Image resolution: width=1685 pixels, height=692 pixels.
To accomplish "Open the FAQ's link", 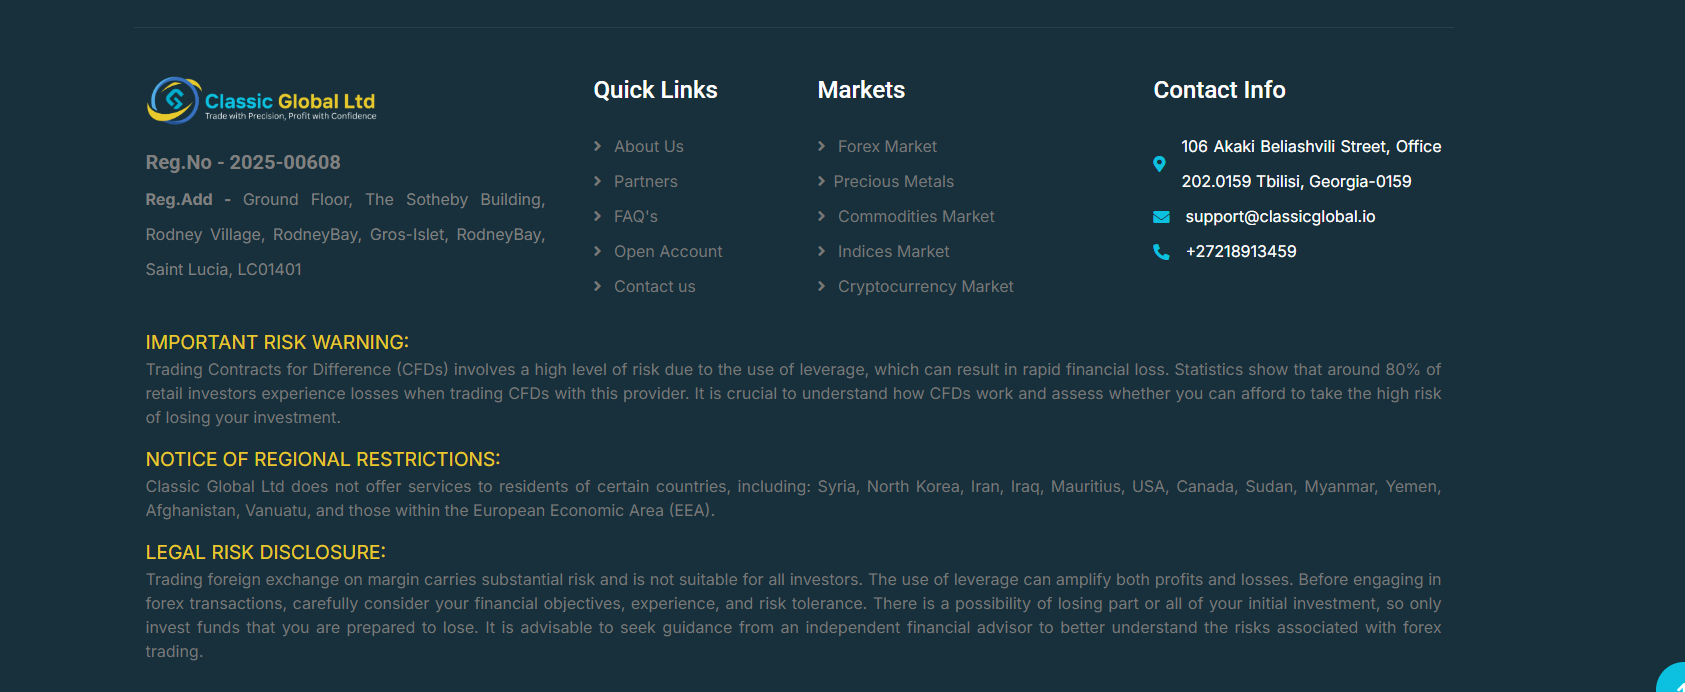I will 635,217.
